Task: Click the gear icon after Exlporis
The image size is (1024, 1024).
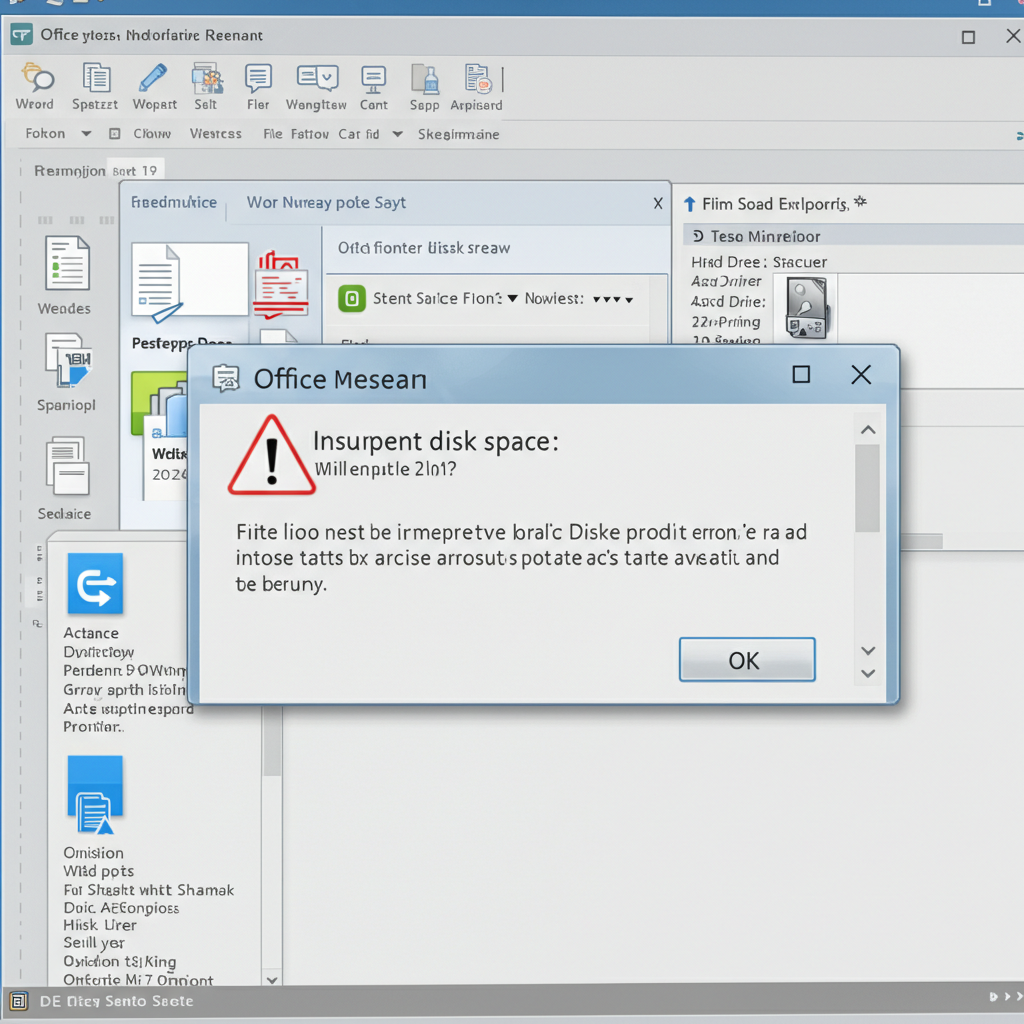Action: pyautogui.click(x=860, y=202)
